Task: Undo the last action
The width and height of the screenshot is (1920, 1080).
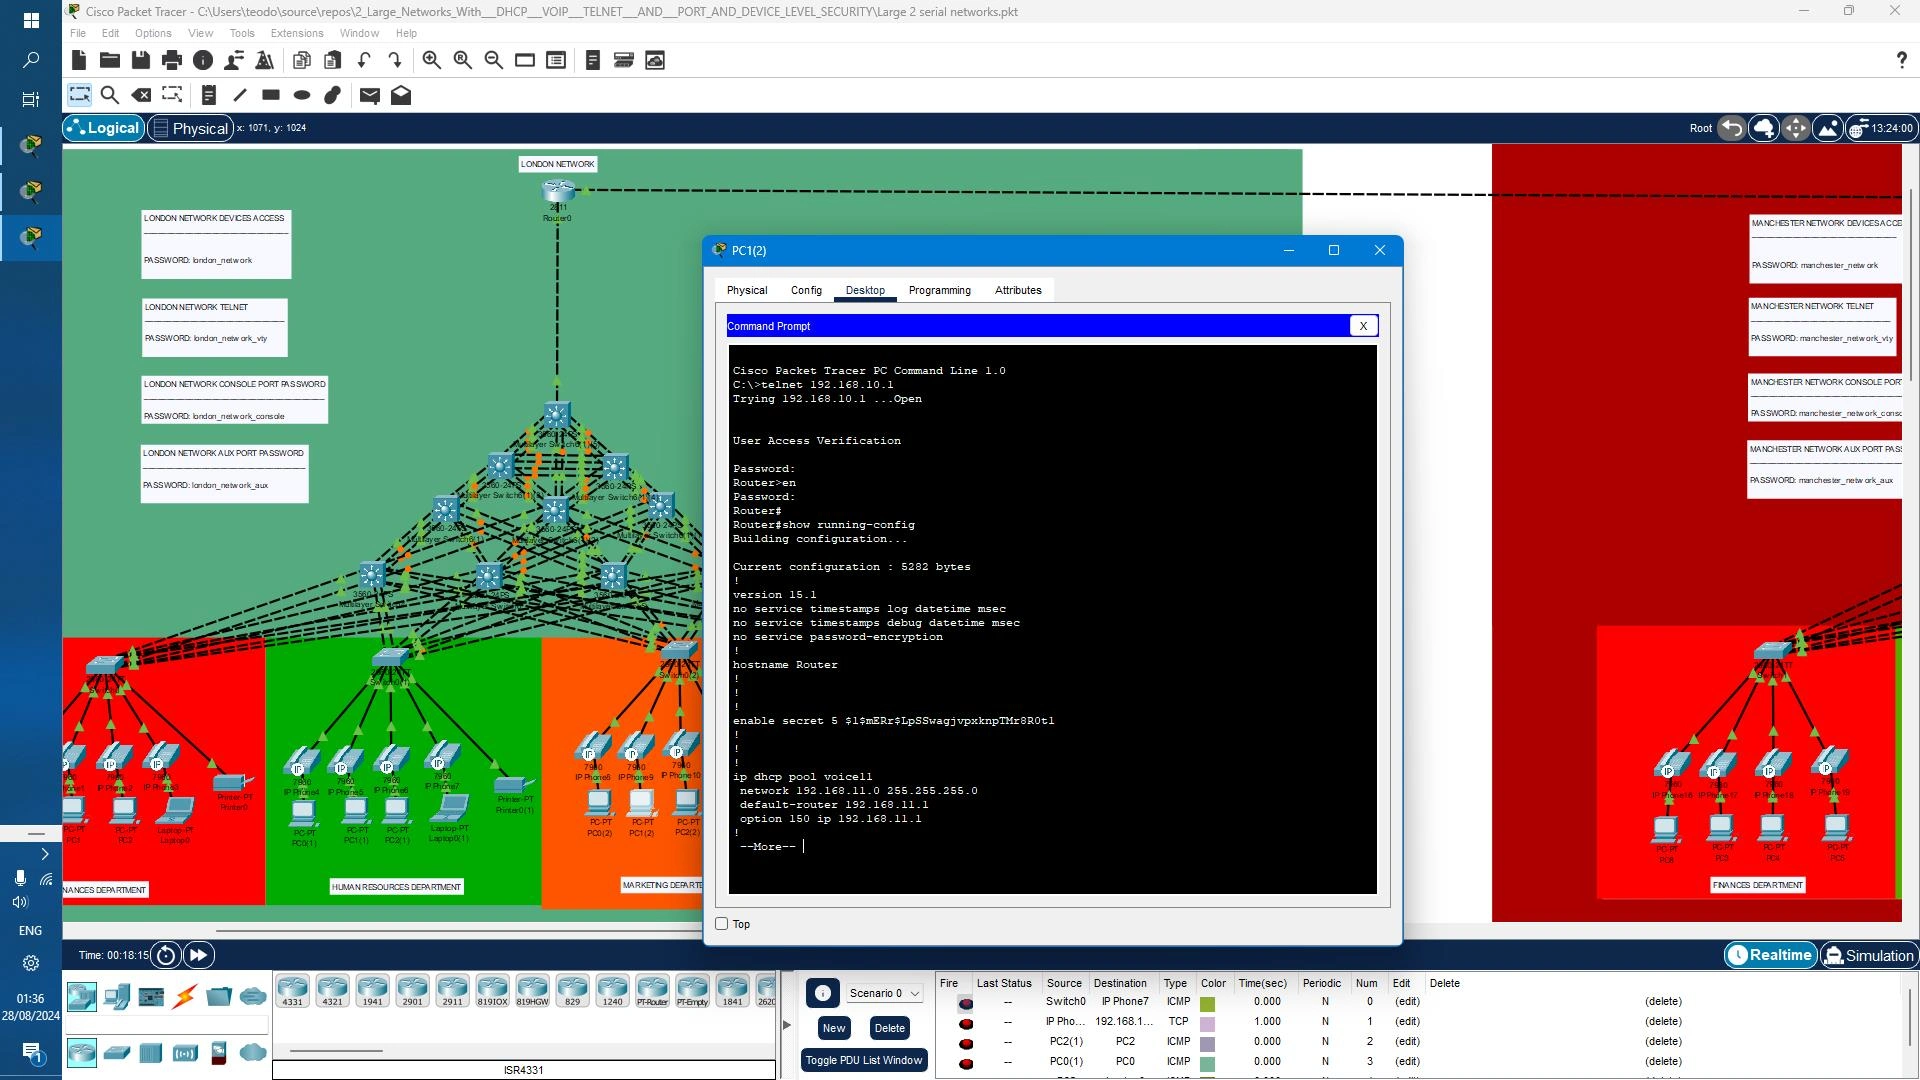Action: (364, 60)
